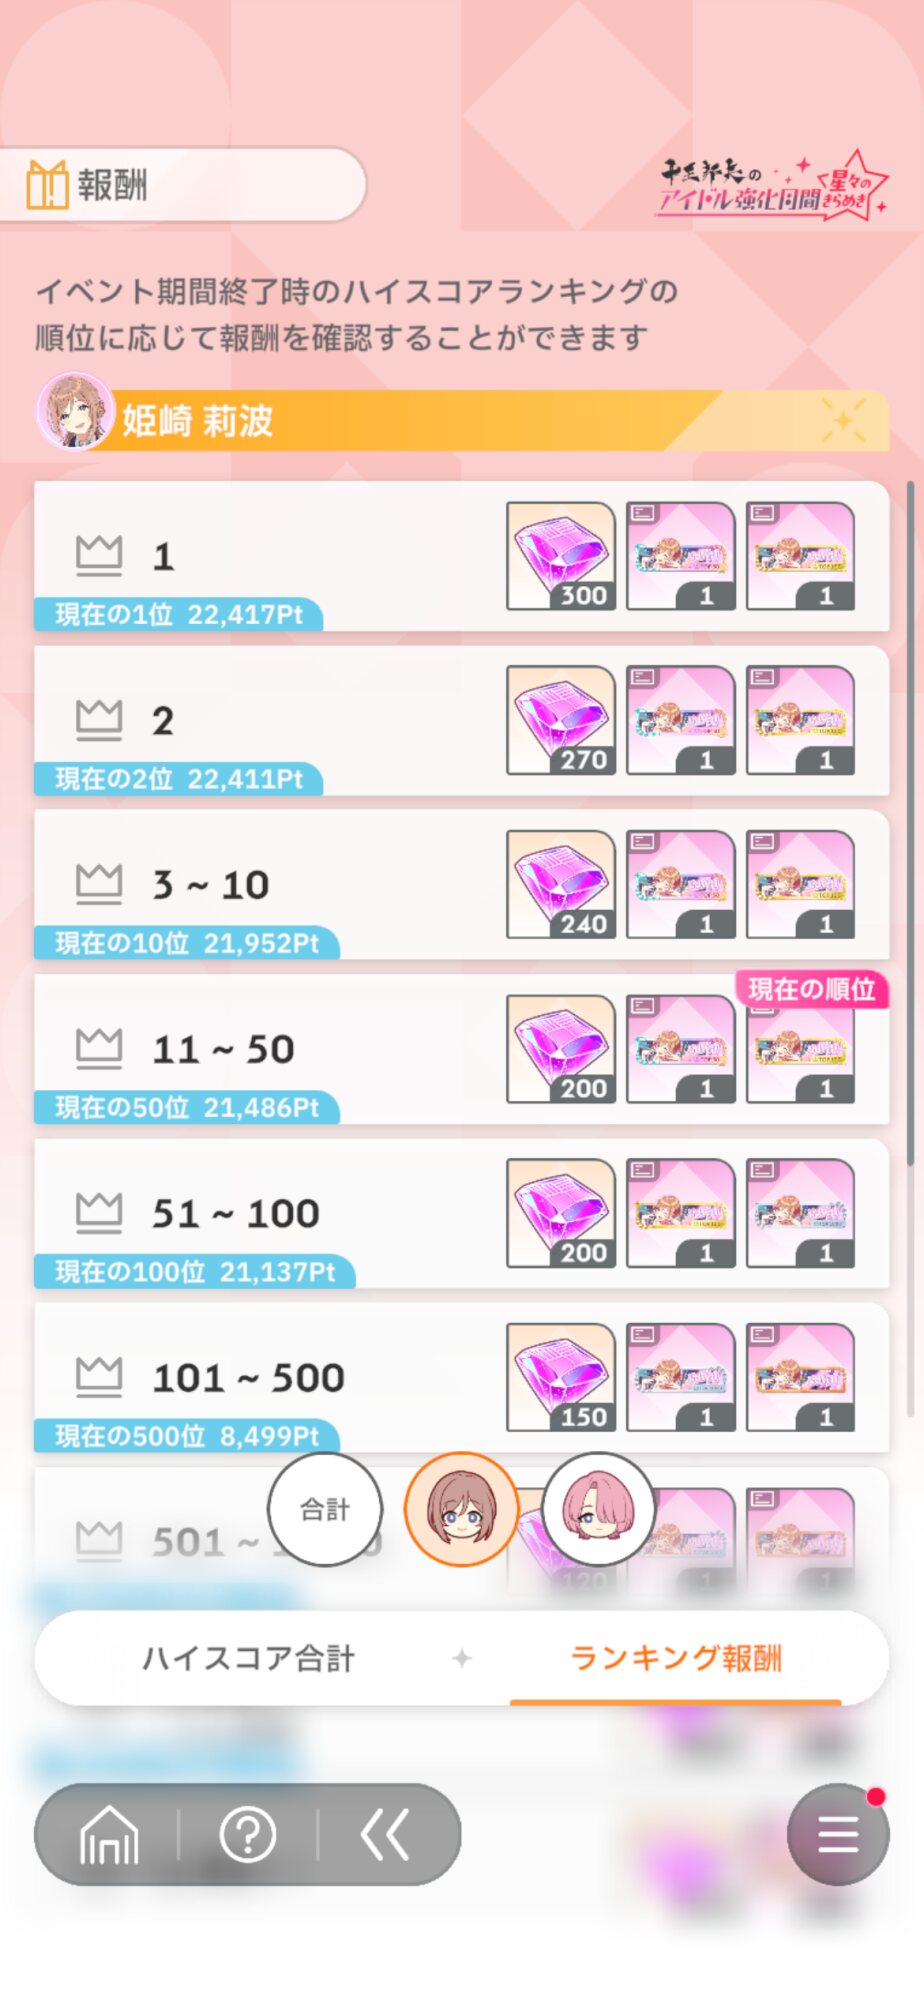924x2000 pixels.
Task: Click the 報酬 header label
Action: [112, 185]
